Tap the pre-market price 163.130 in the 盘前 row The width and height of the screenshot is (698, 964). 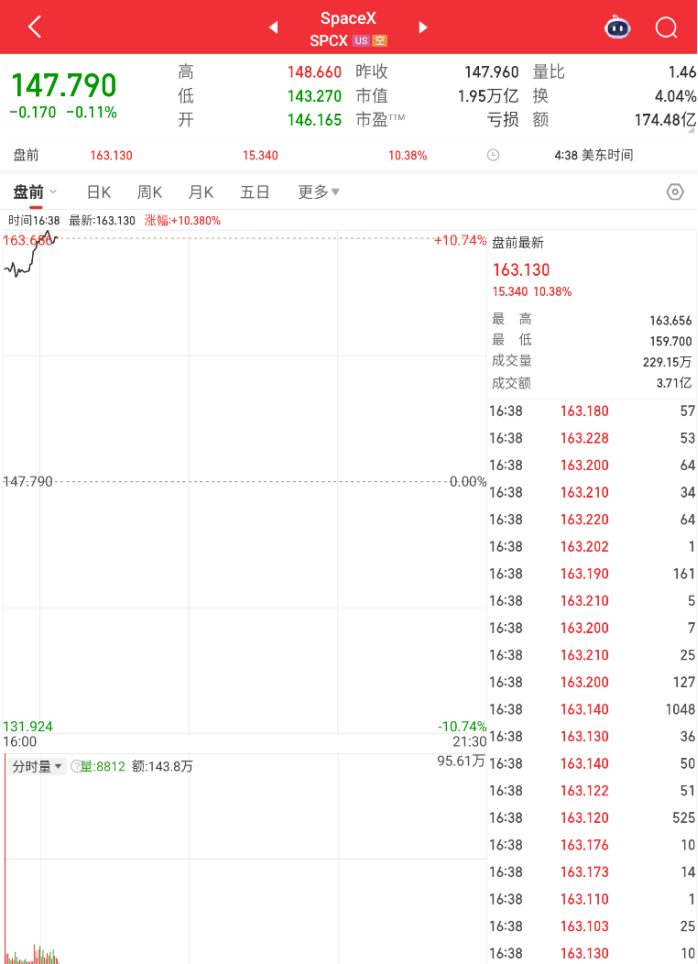click(x=111, y=155)
